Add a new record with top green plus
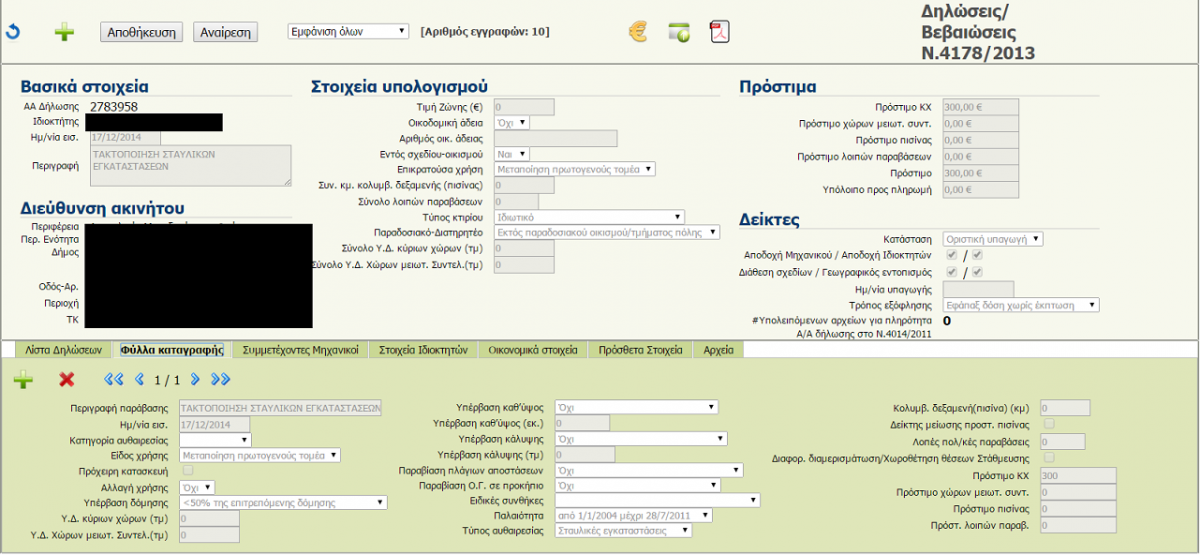The width and height of the screenshot is (1200, 555). (x=64, y=32)
